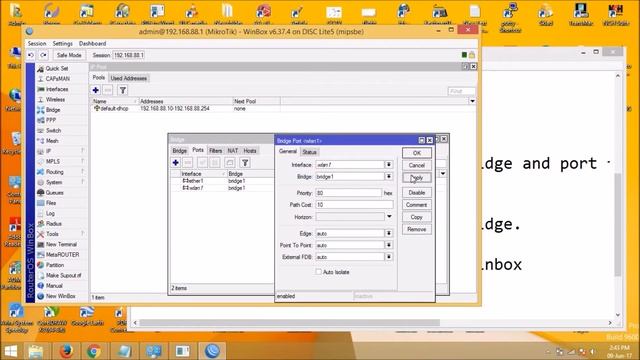Image resolution: width=640 pixels, height=360 pixels.
Task: Click OK in Bridge Port dialog
Action: click(417, 153)
